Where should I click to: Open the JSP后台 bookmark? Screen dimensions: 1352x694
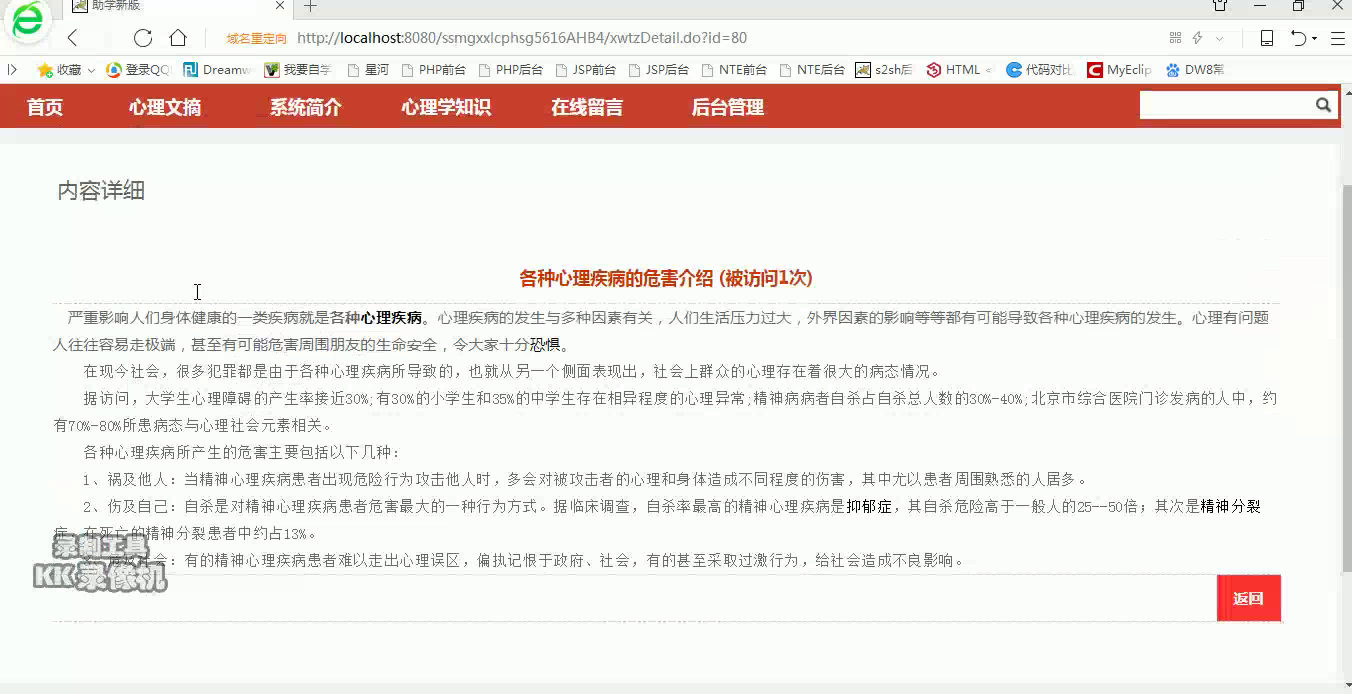(659, 70)
